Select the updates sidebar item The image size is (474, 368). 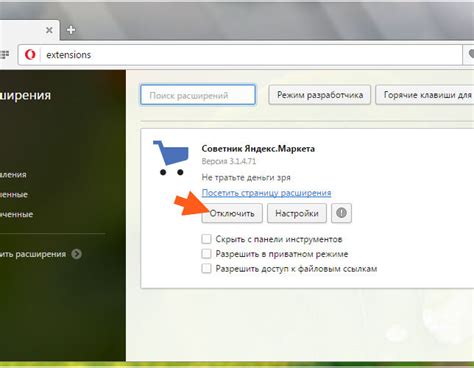[13, 174]
